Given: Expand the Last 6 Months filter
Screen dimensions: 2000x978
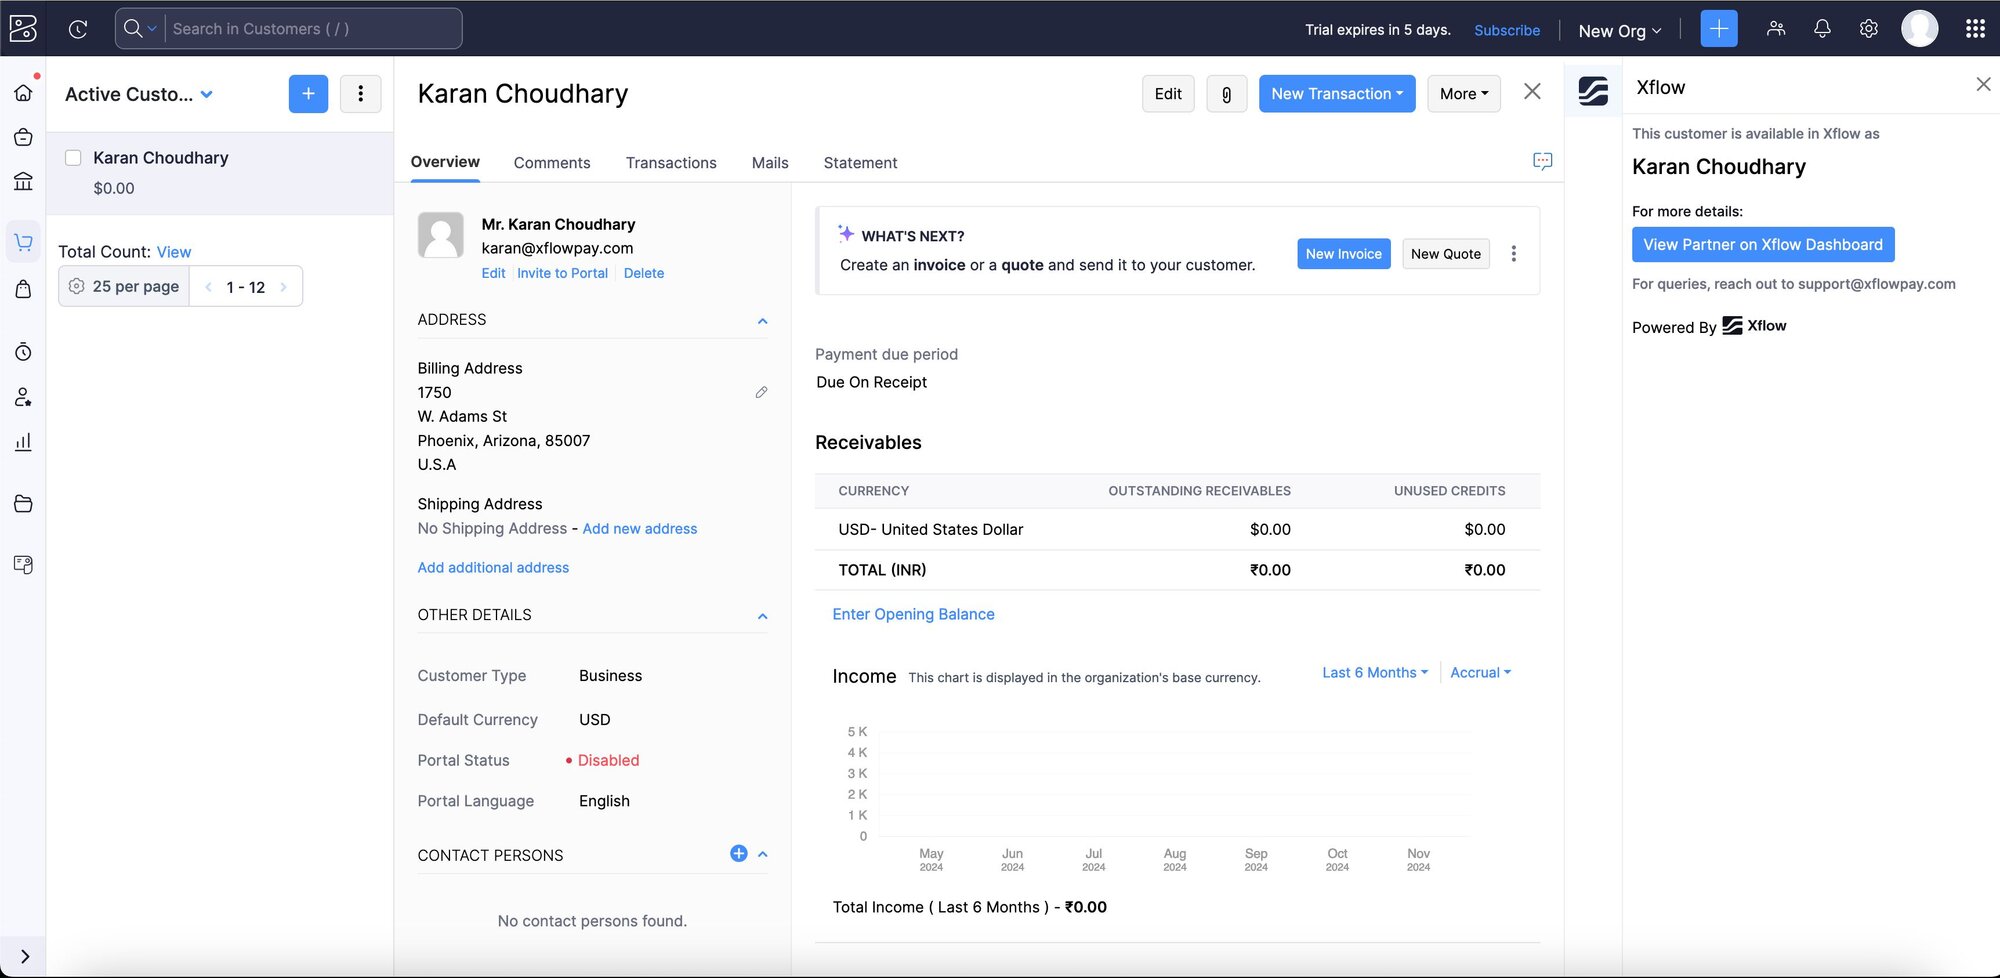Looking at the screenshot, I should click(x=1374, y=673).
